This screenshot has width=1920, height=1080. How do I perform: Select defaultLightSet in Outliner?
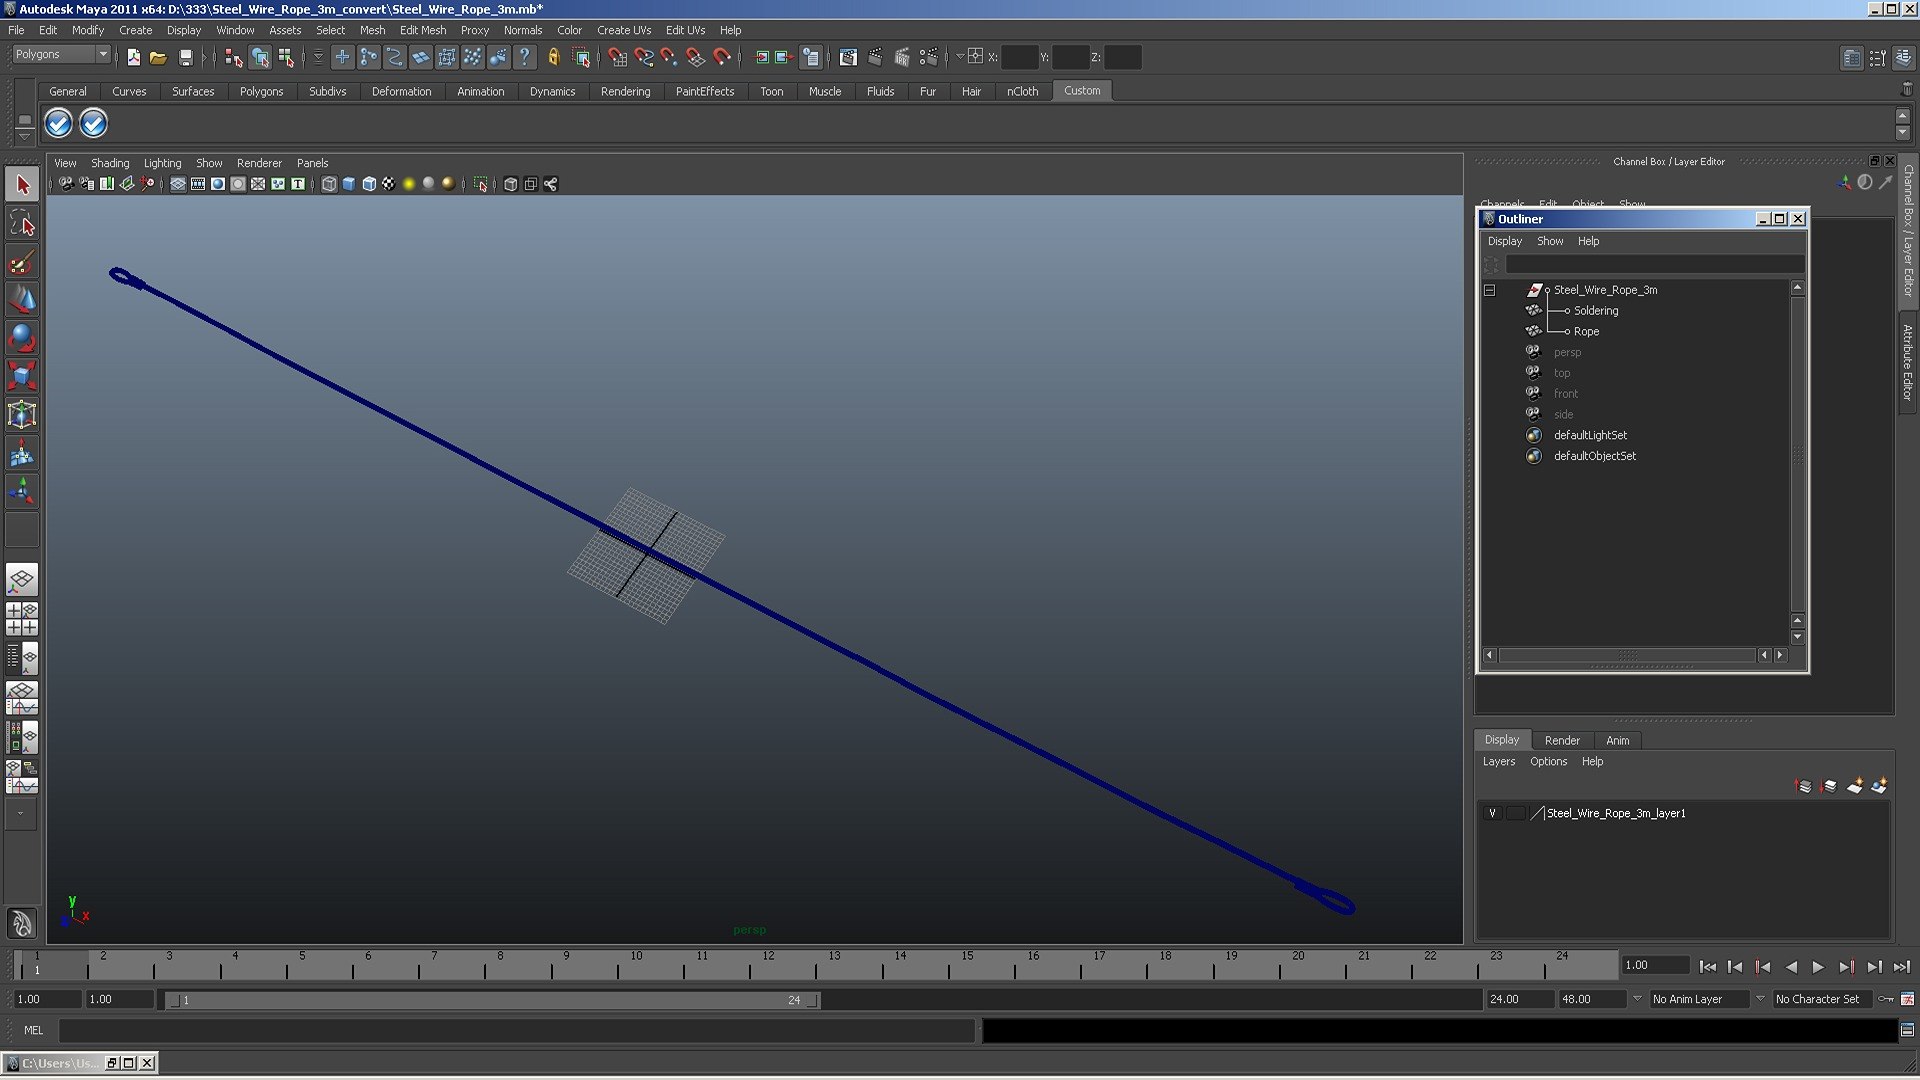[x=1590, y=435]
